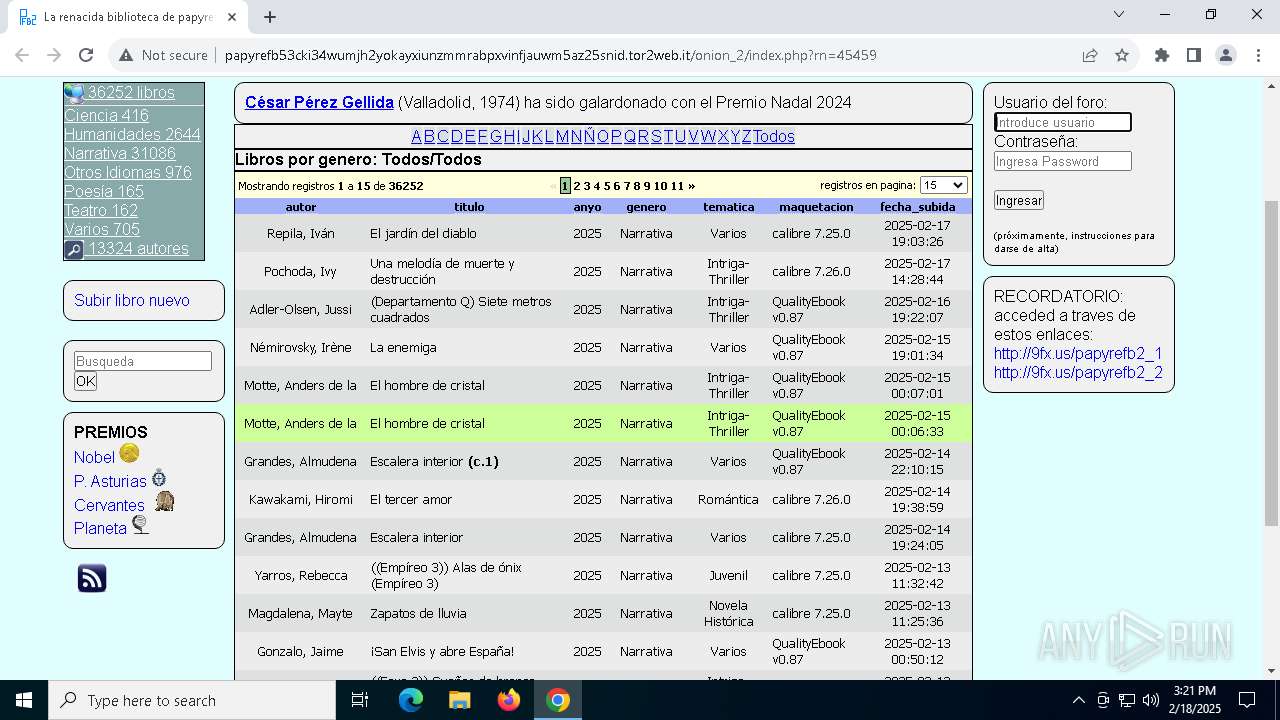Open new browser tab with plus

coord(270,17)
